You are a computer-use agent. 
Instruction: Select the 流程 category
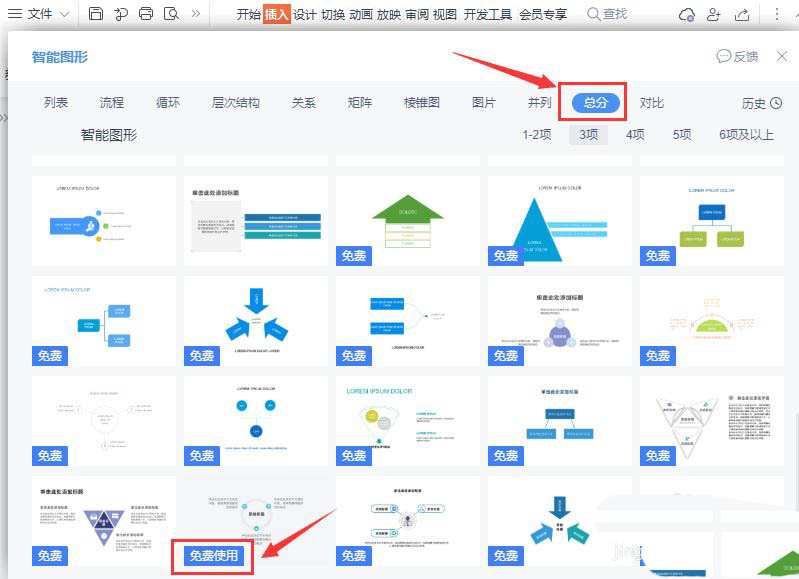coord(112,102)
